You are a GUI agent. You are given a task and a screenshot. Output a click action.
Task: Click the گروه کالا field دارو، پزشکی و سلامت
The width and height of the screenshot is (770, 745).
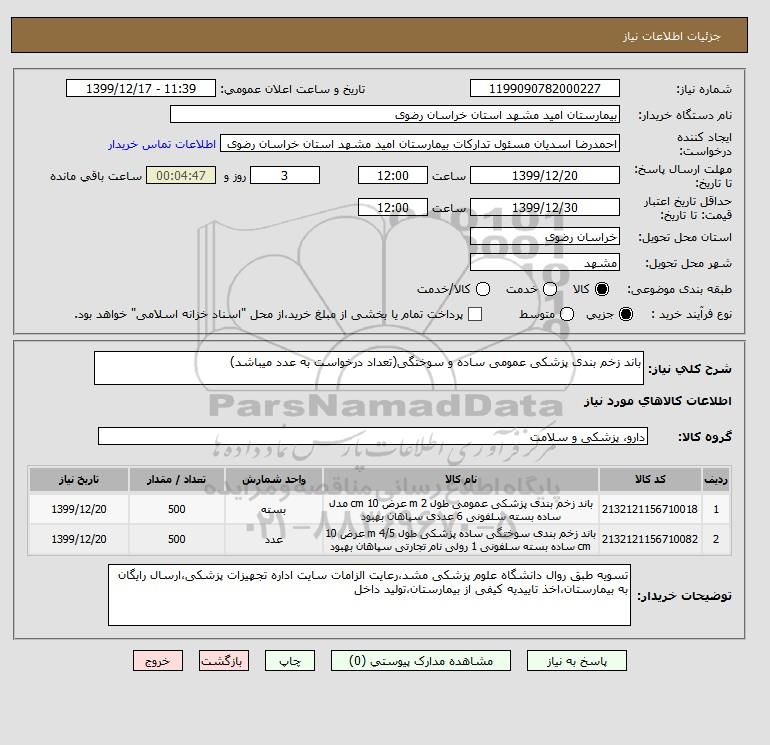click(373, 436)
